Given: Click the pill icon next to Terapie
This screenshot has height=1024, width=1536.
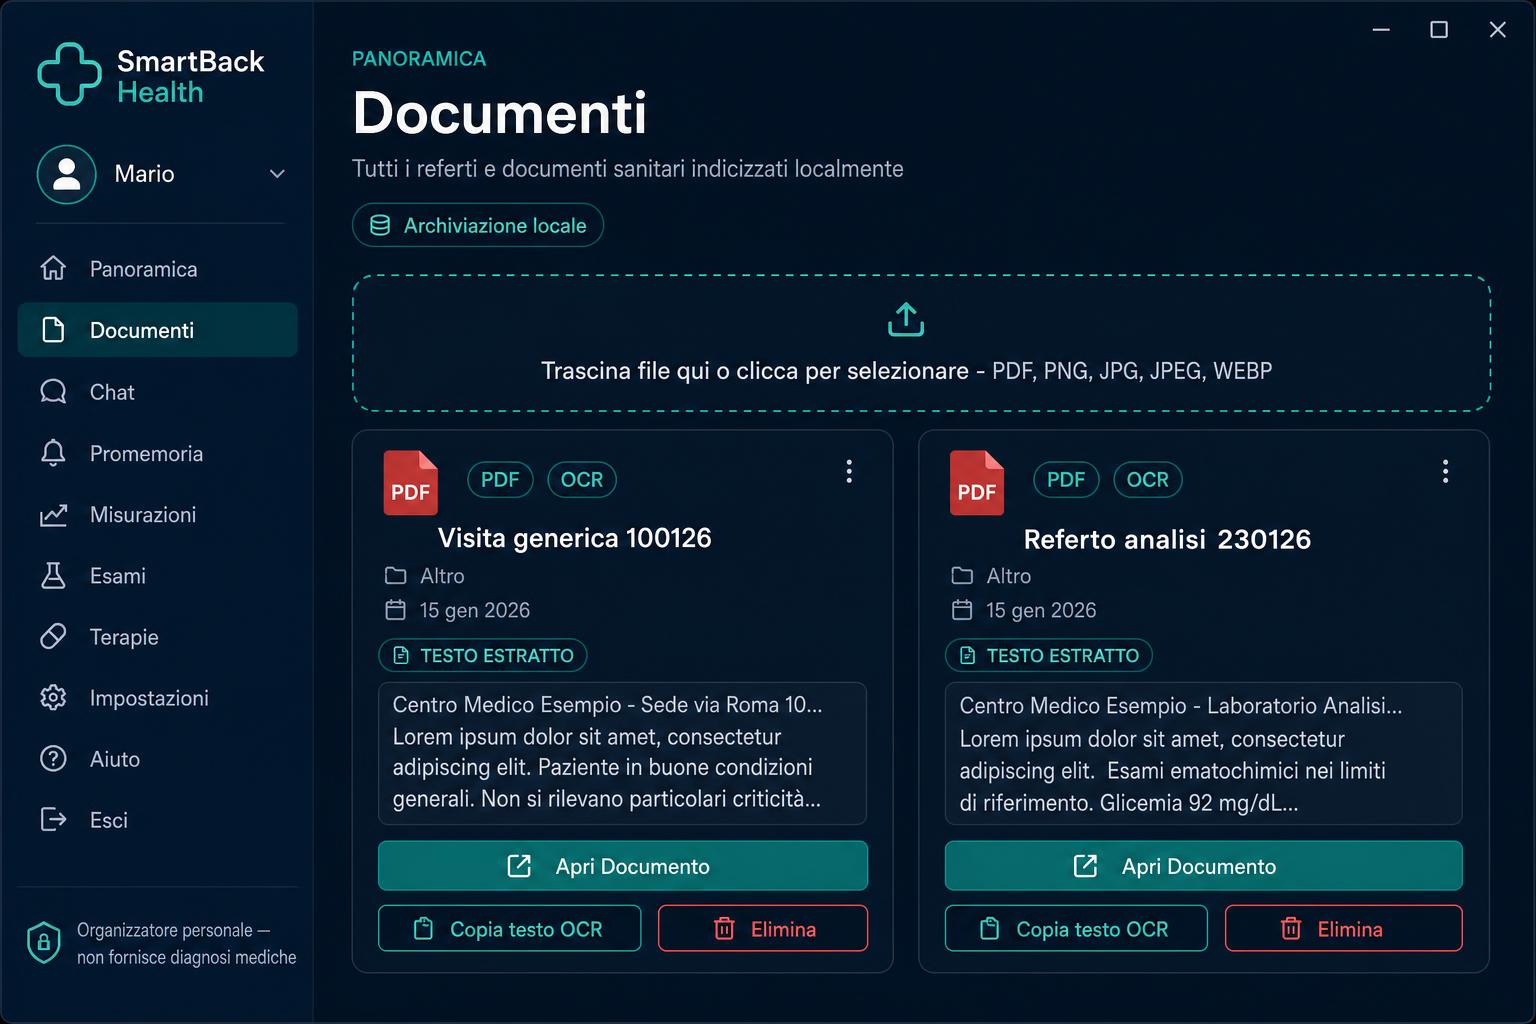Looking at the screenshot, I should pyautogui.click(x=53, y=637).
